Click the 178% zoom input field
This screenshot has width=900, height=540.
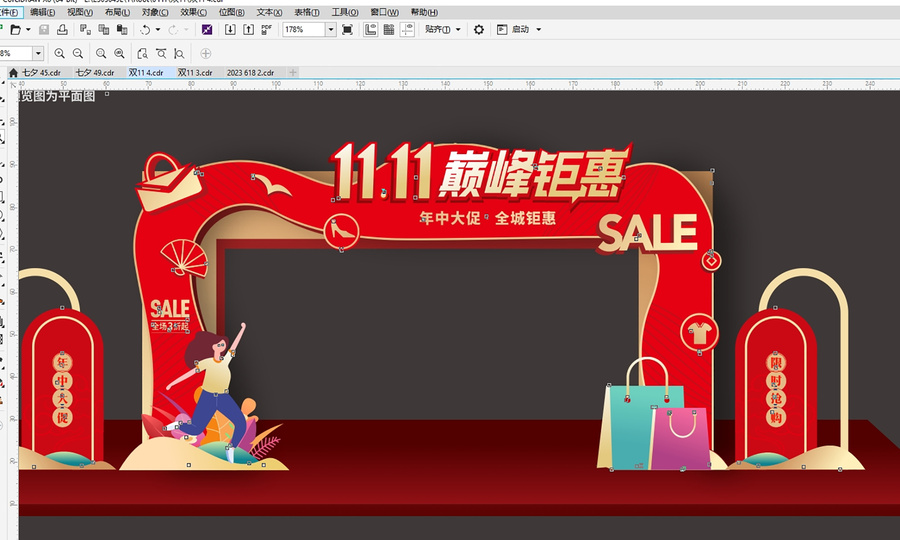[304, 29]
